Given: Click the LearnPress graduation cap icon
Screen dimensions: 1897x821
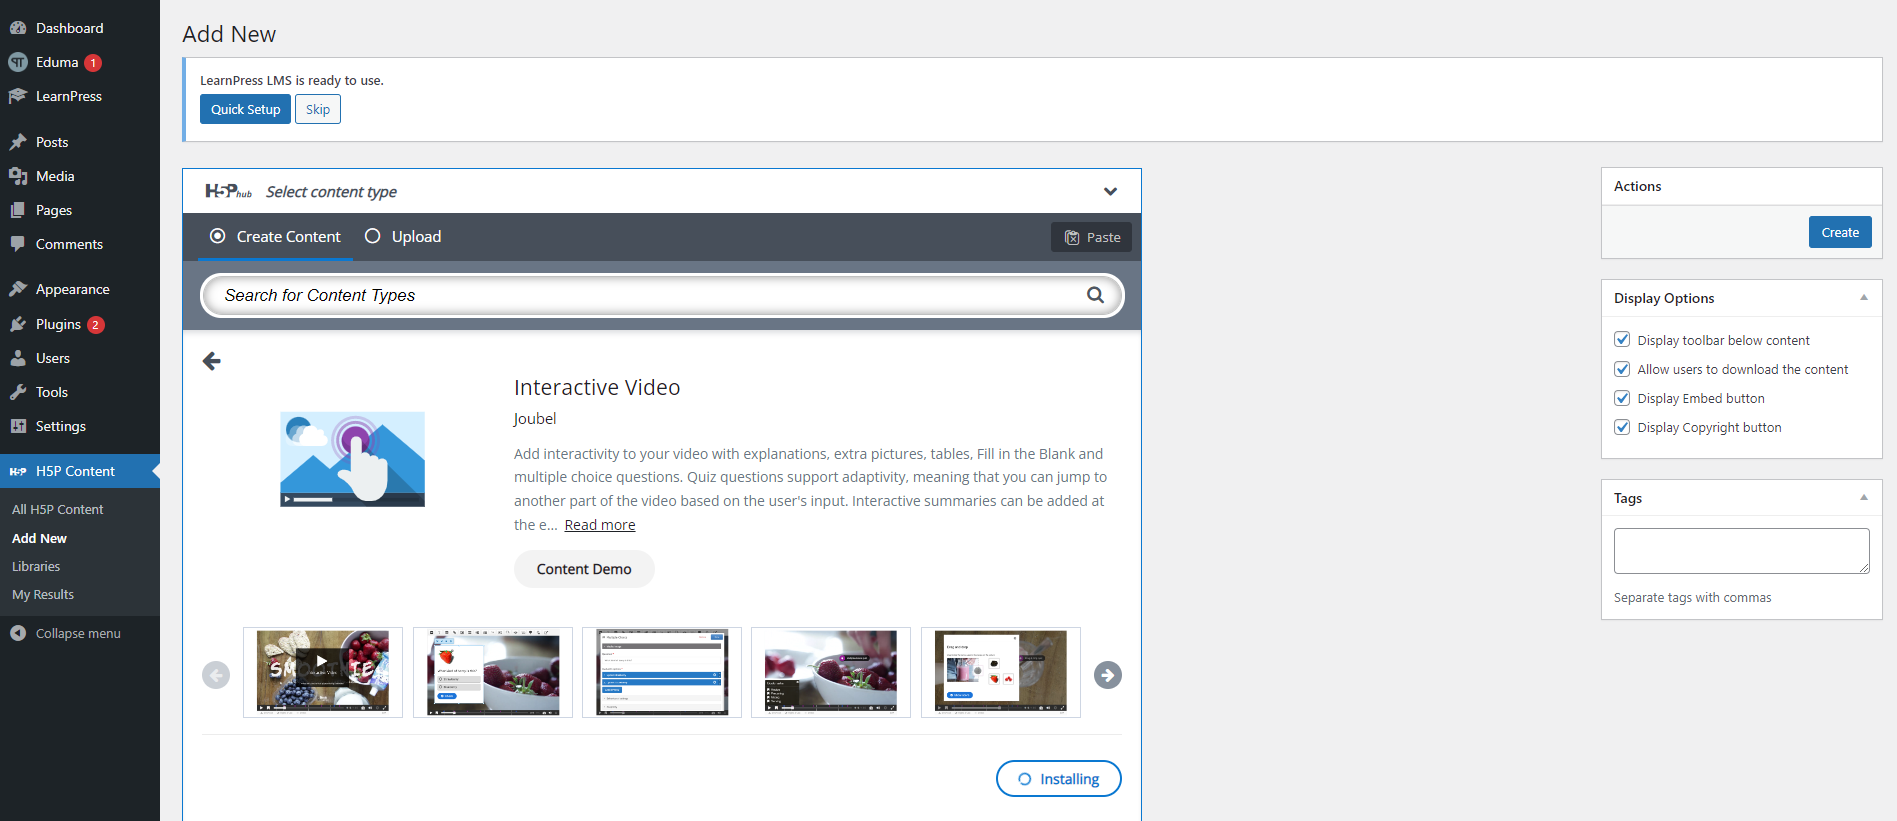Looking at the screenshot, I should (x=18, y=96).
